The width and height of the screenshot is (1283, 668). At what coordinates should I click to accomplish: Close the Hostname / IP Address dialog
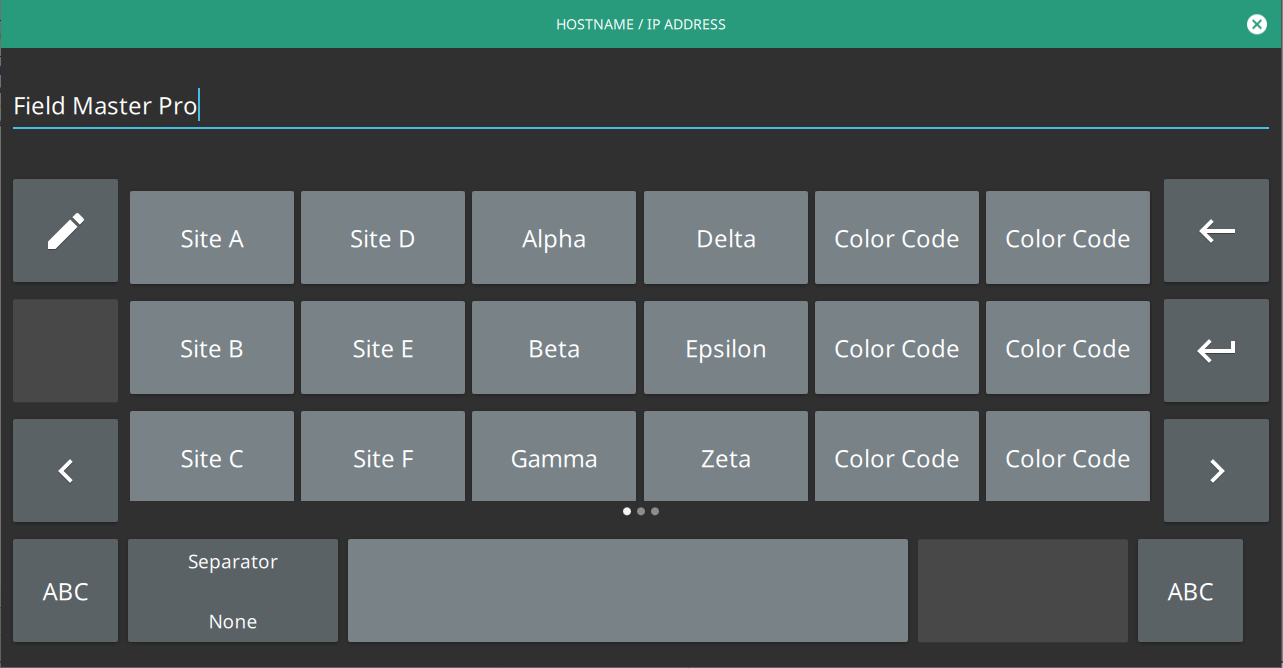tap(1257, 25)
